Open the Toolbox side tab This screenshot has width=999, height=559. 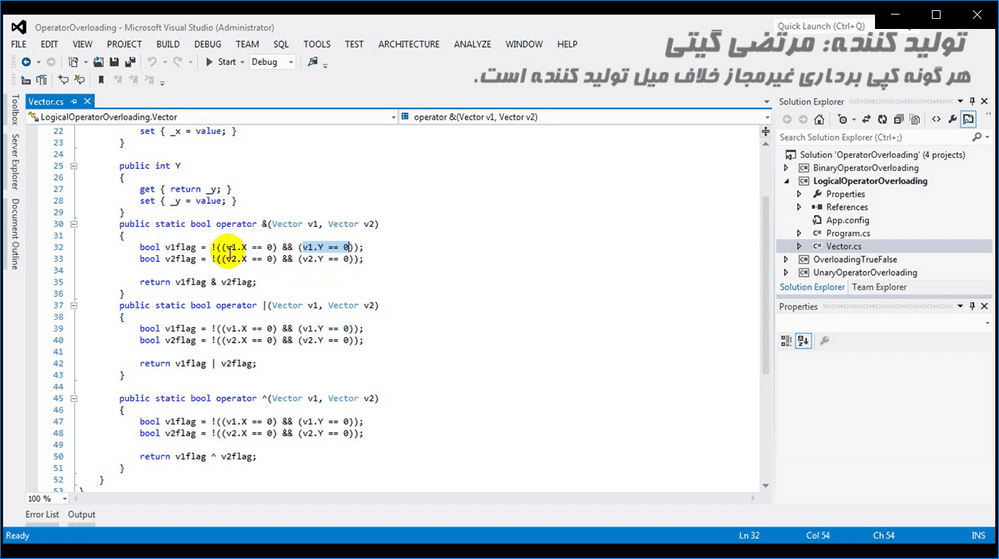click(x=15, y=110)
